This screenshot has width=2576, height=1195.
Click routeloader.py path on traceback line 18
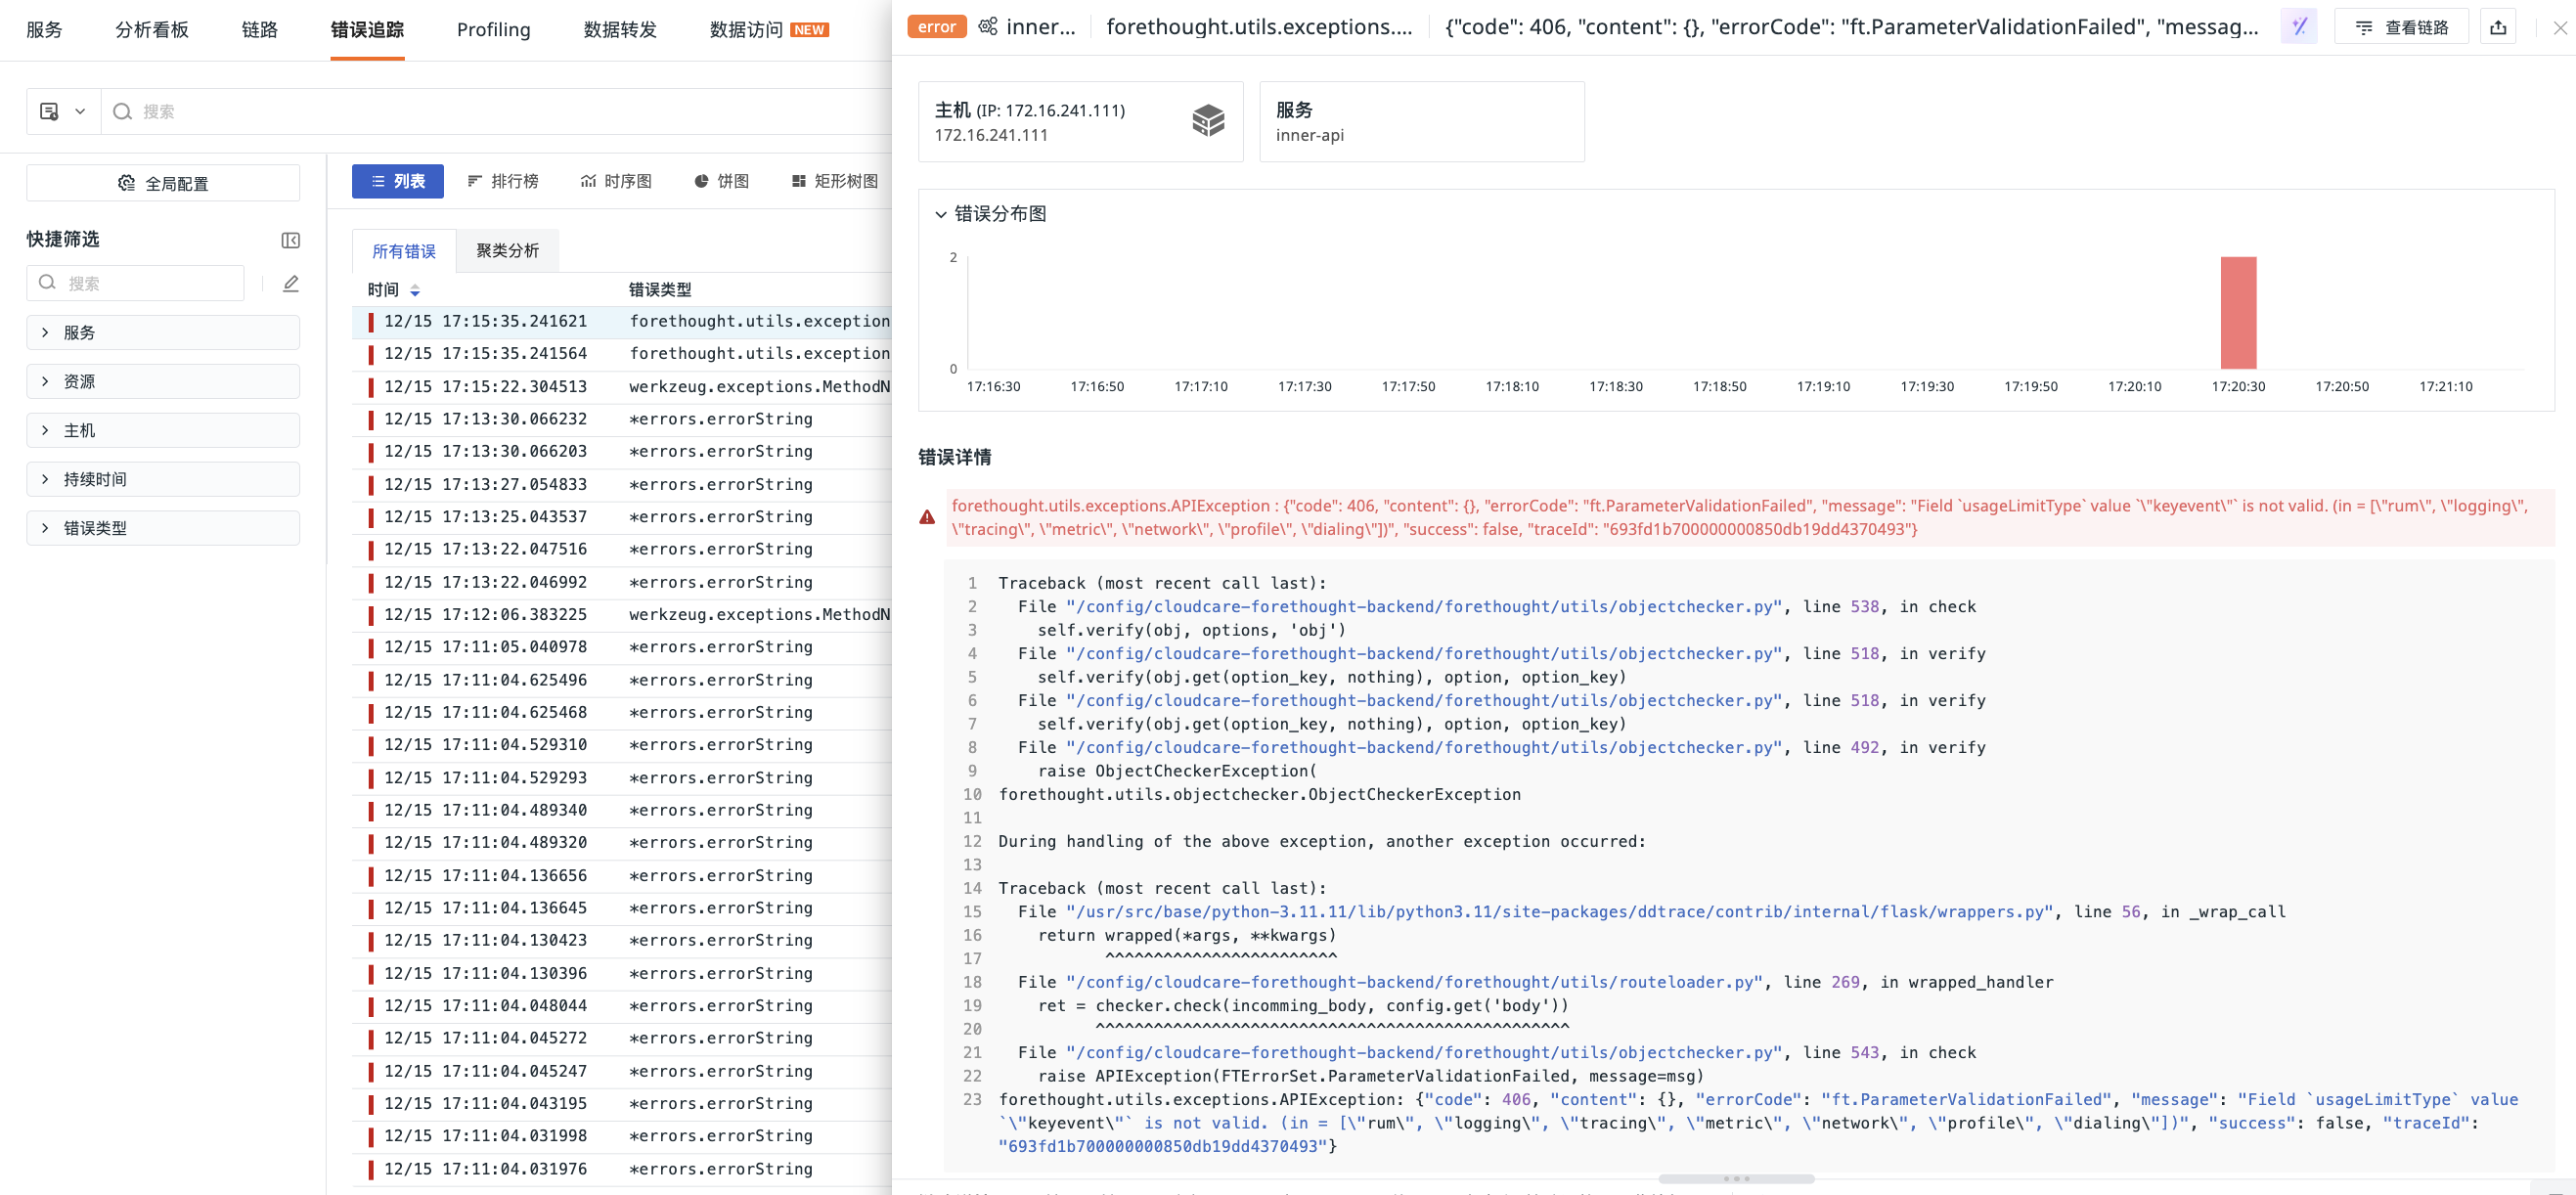1415,983
